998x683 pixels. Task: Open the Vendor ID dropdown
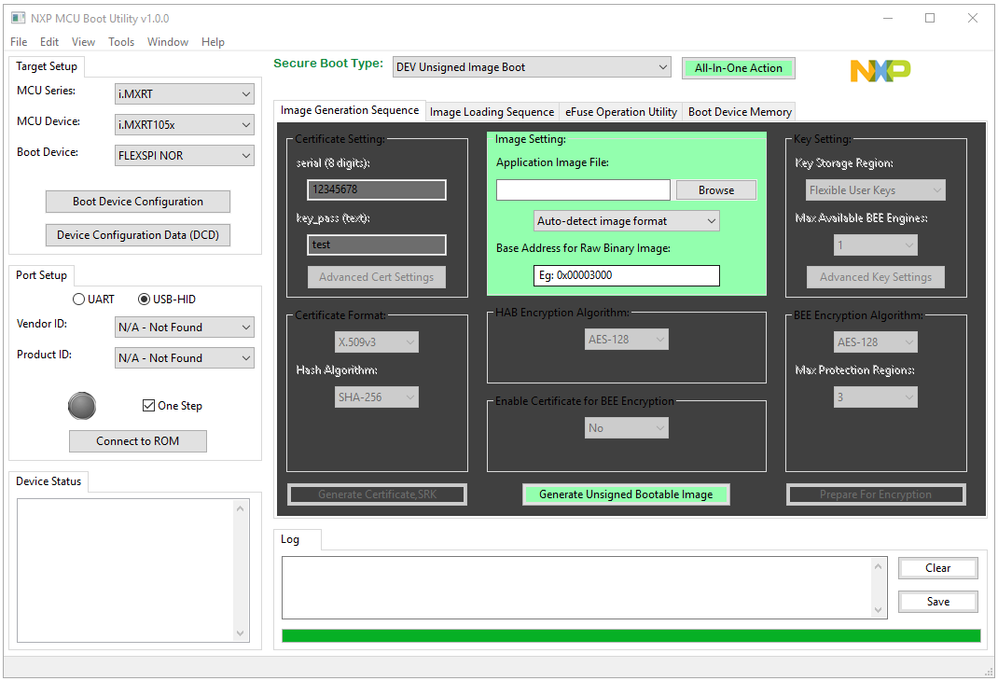tap(185, 327)
